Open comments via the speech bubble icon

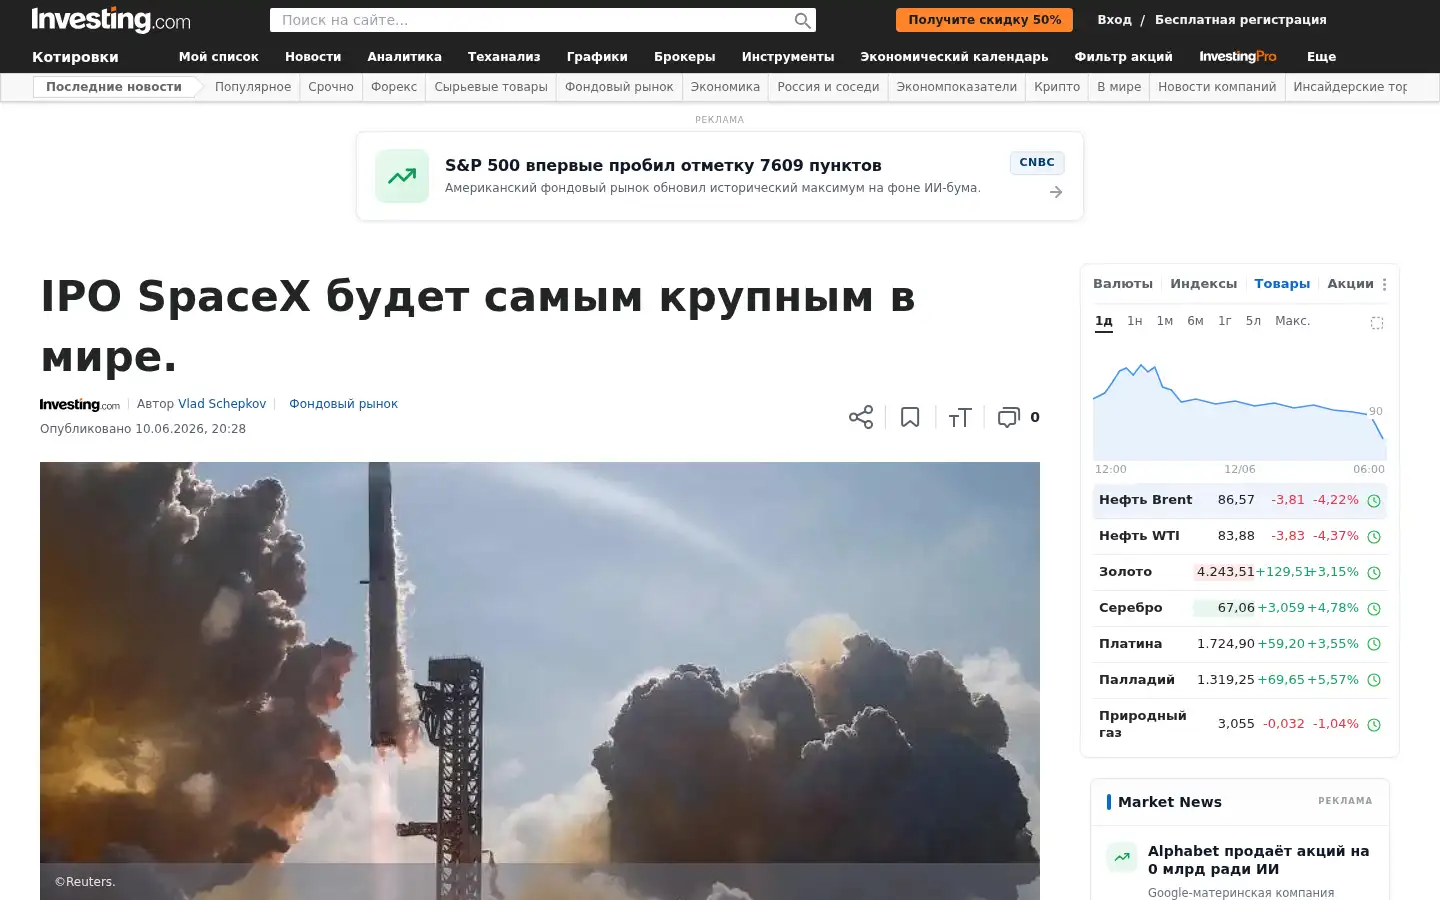coord(1009,417)
